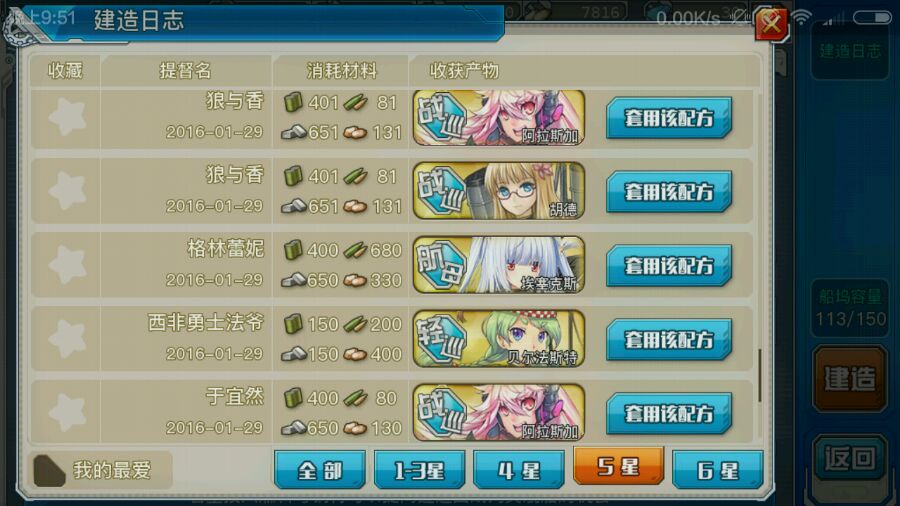The width and height of the screenshot is (900, 506).
Task: Filter by 1-3星 rarity
Action: pyautogui.click(x=420, y=470)
